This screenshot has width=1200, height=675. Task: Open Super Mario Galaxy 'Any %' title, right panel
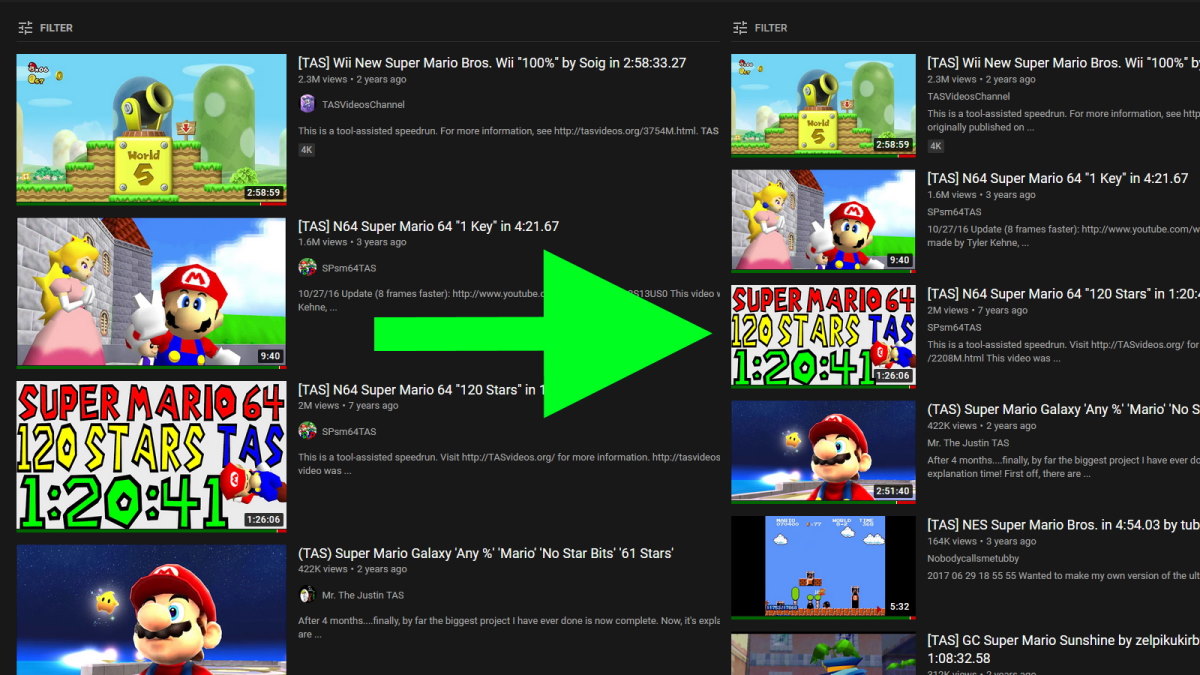coord(1063,409)
